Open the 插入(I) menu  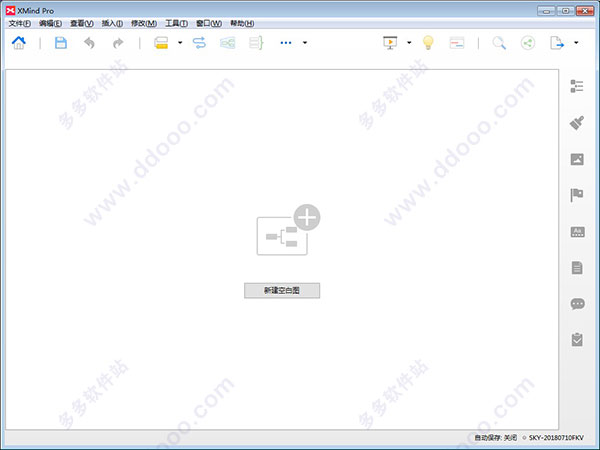coord(112,23)
